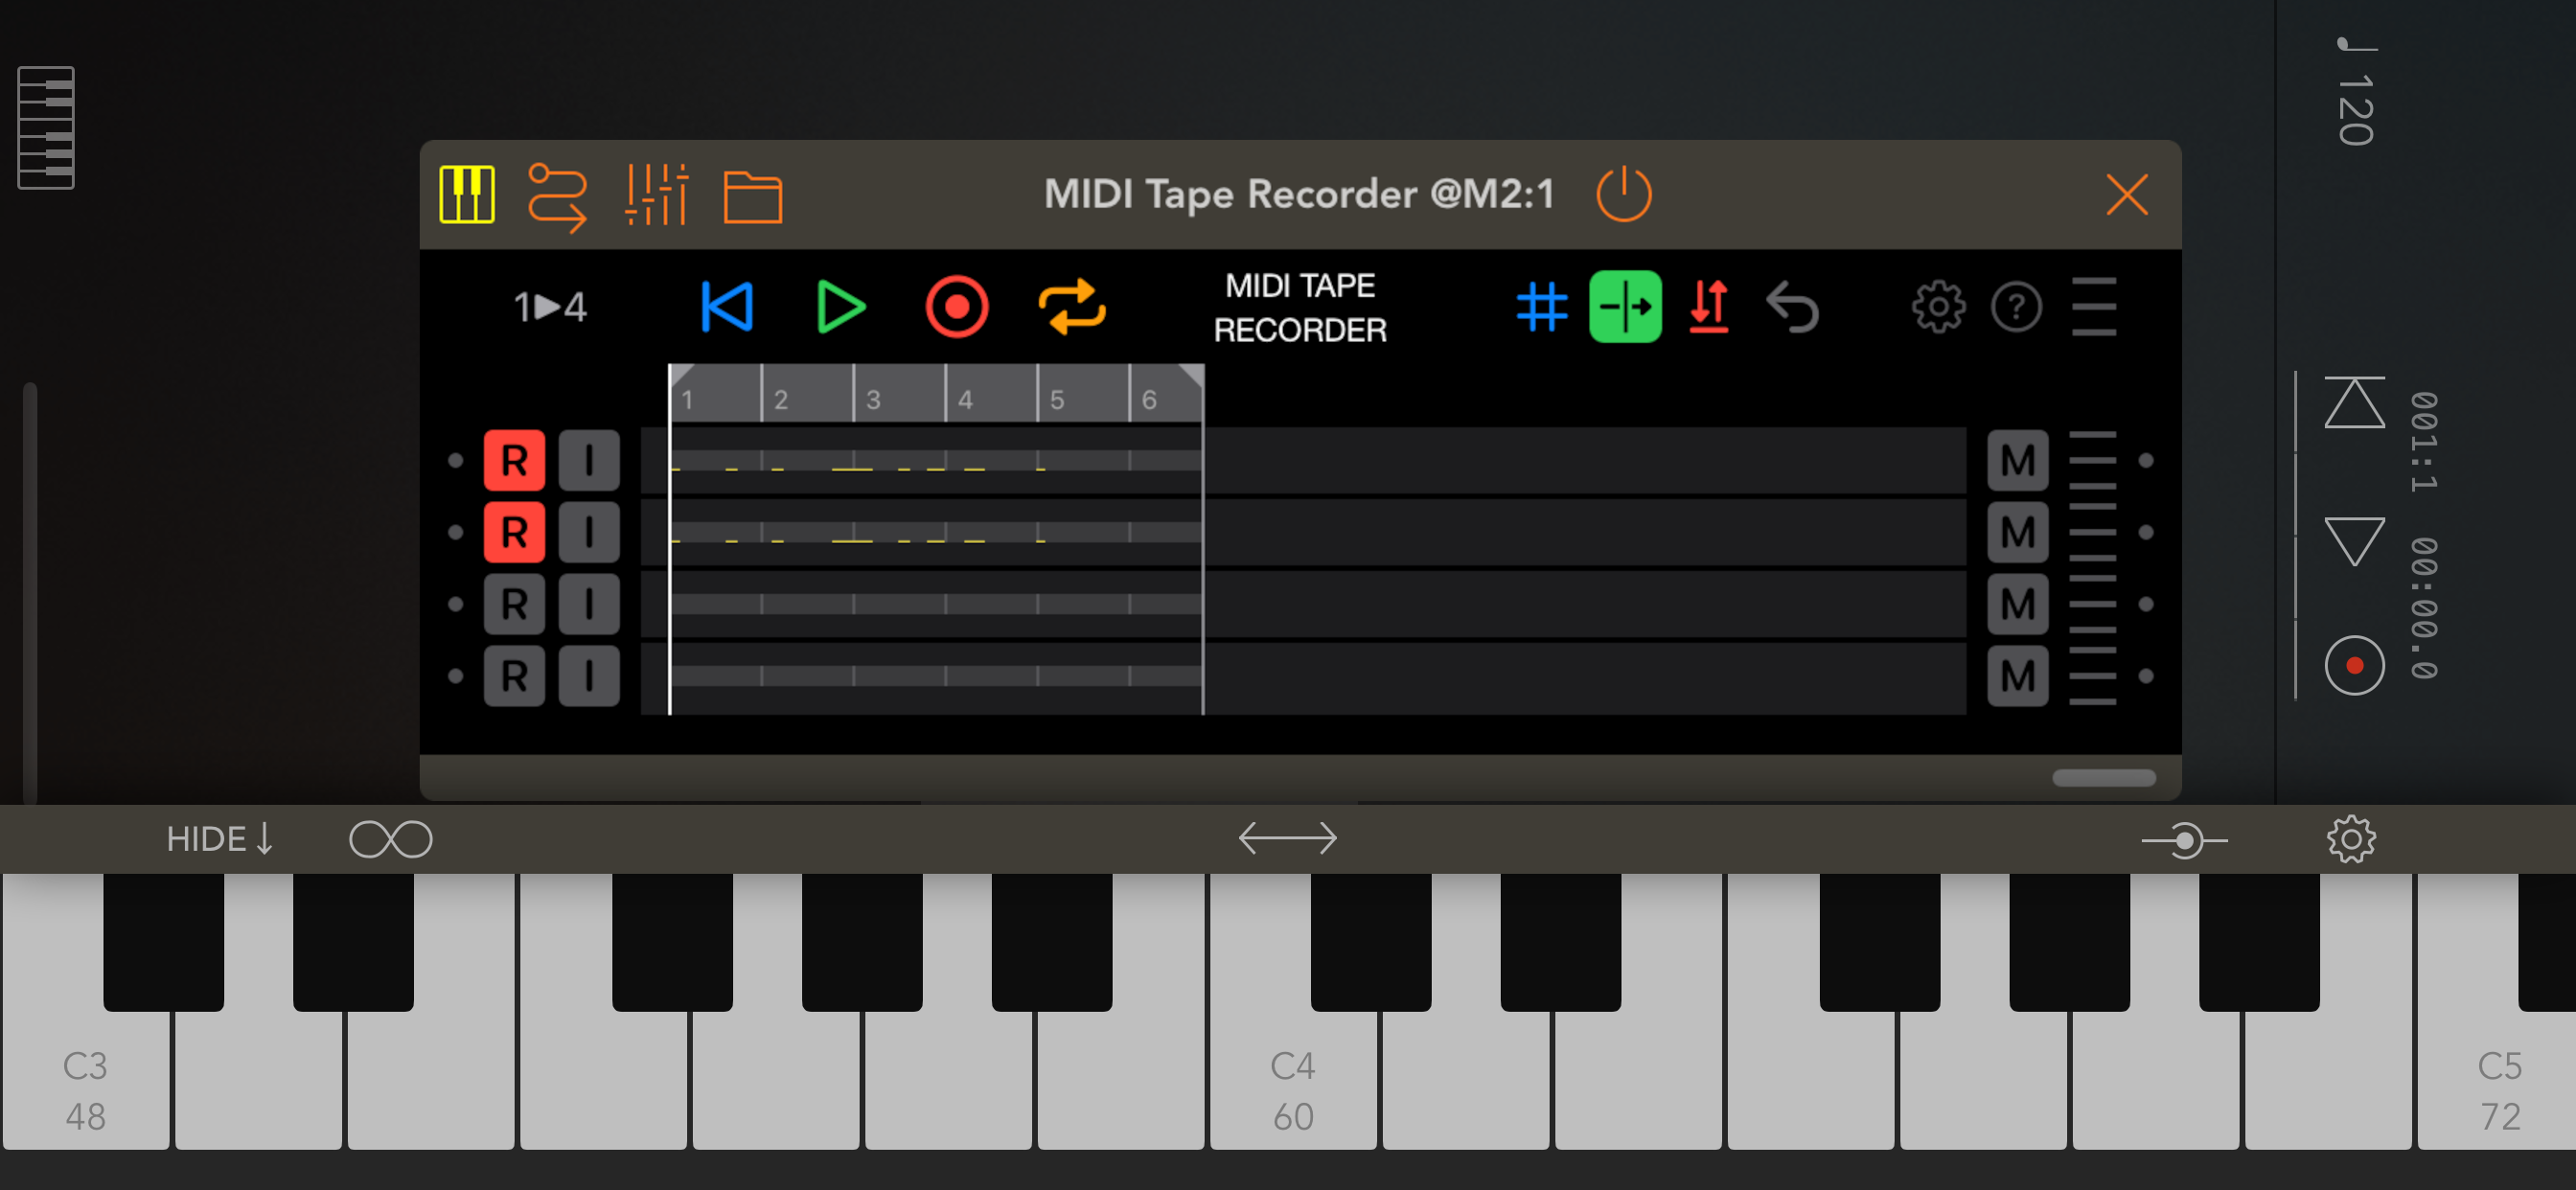Open the hamburger menu in recorder toolbar
The image size is (2576, 1190).
(x=2093, y=306)
